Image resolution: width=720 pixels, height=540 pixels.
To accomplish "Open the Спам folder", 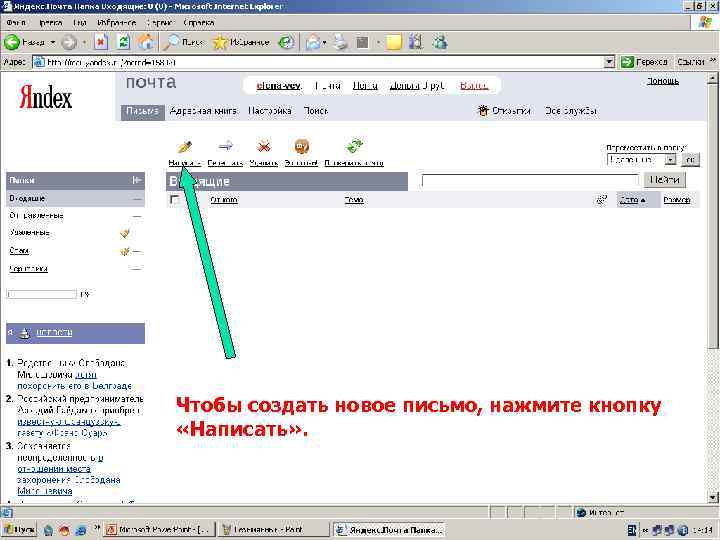I will [19, 251].
